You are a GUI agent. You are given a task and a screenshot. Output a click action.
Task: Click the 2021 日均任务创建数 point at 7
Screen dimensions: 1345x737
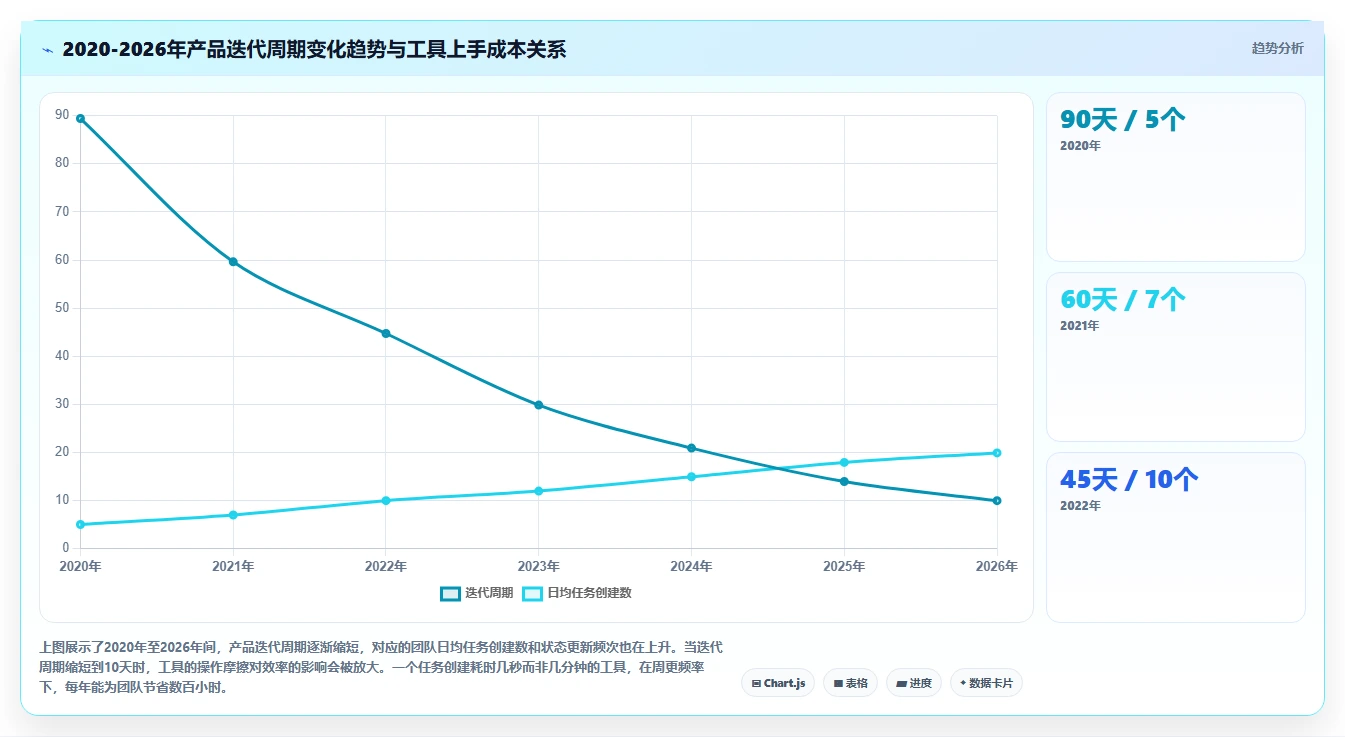233,515
